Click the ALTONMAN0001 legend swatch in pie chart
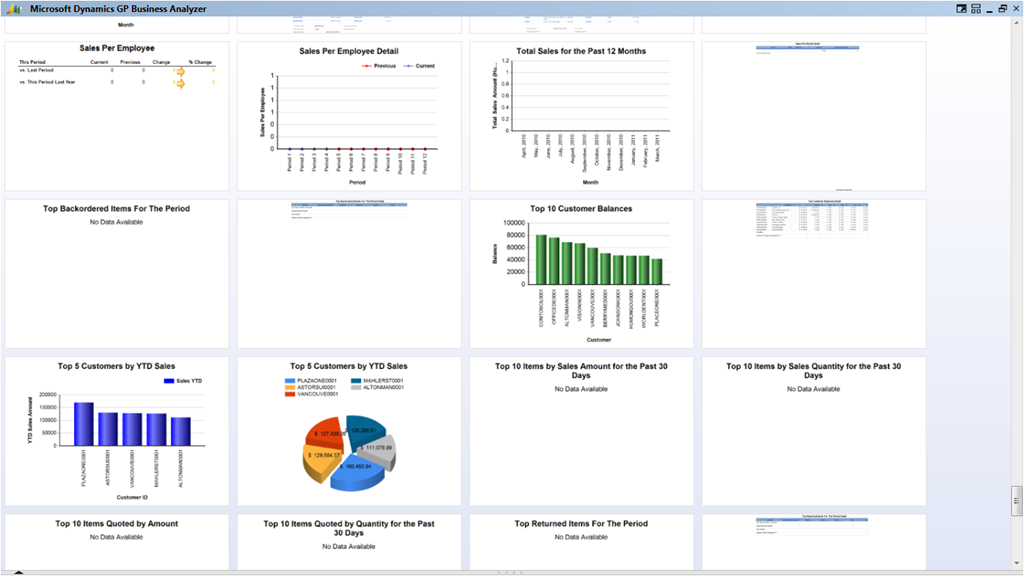The width and height of the screenshot is (1024, 576). click(356, 387)
